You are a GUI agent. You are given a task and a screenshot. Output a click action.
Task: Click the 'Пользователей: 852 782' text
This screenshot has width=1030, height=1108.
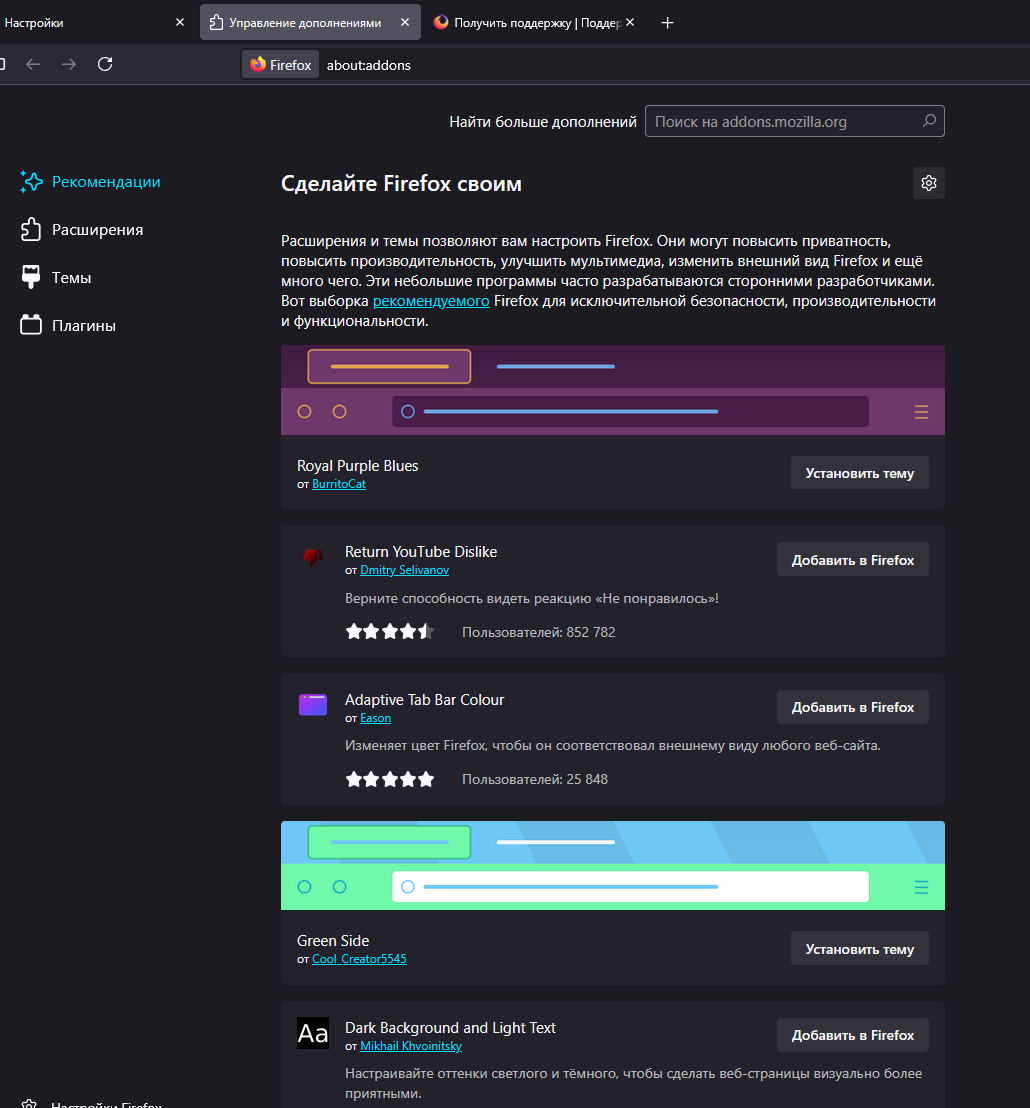[x=538, y=632]
